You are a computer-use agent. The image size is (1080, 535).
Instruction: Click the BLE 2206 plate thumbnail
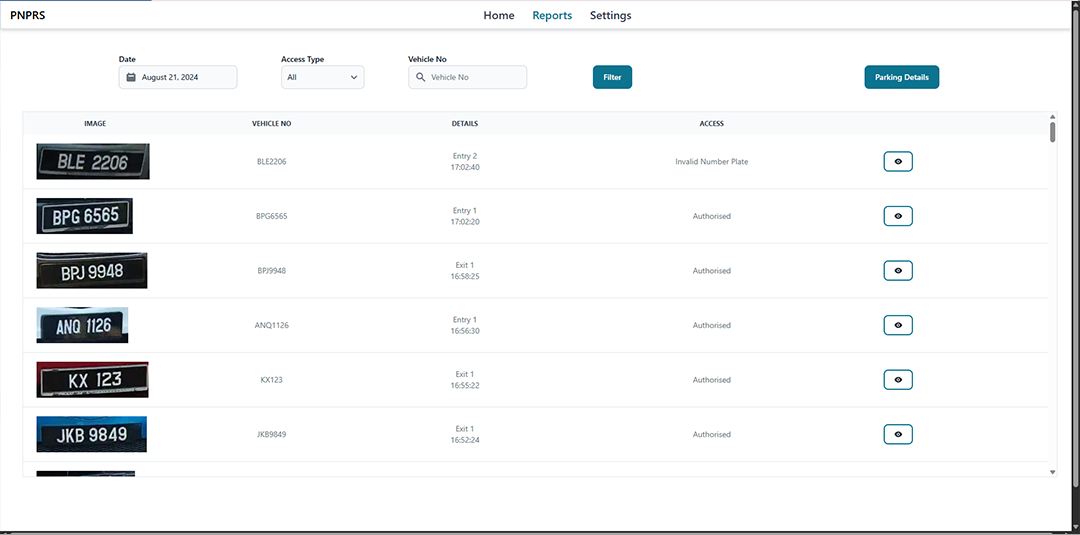pos(93,161)
